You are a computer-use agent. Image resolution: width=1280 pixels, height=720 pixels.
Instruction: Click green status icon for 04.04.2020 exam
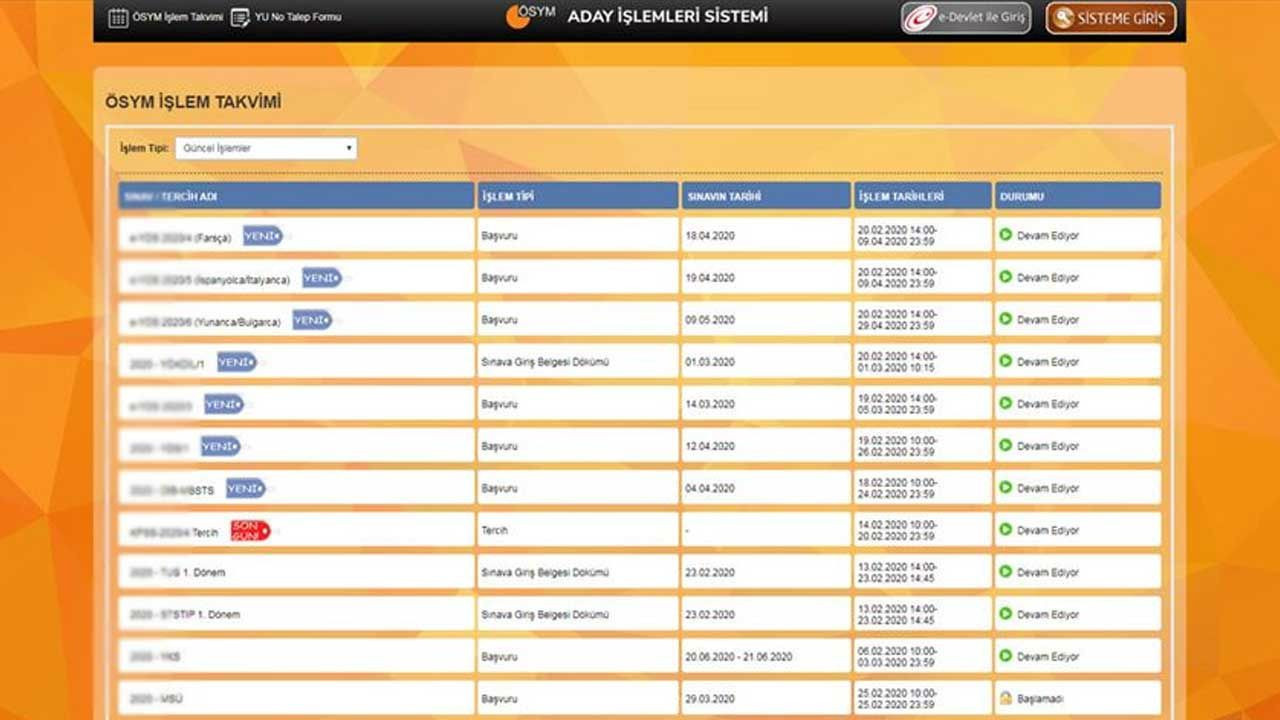click(x=1005, y=487)
